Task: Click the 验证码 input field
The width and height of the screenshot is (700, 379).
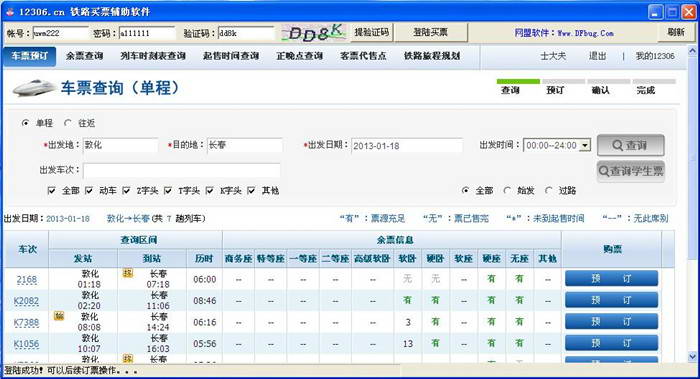Action: click(x=246, y=33)
